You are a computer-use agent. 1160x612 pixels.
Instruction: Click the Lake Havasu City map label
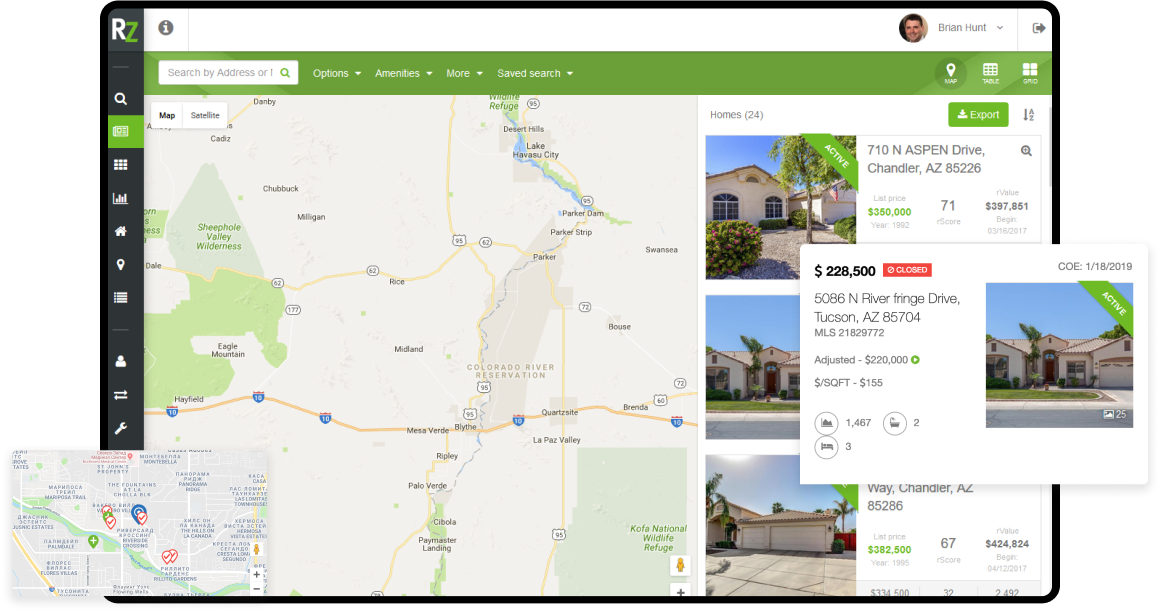(535, 150)
